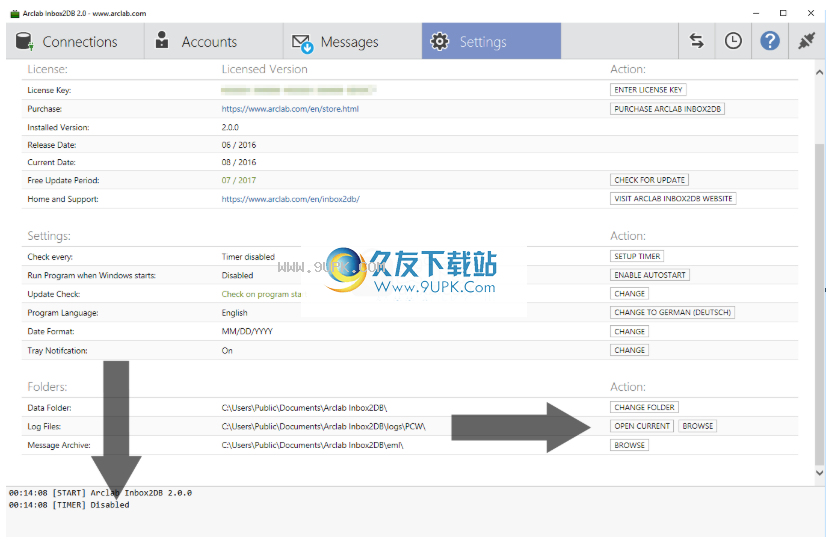Switch to the Accounts tab
Image resolution: width=828 pixels, height=540 pixels.
(213, 41)
